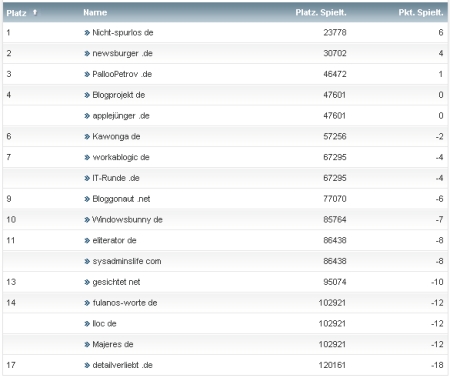
Task: Click the arrow icon before Windowsbunny de
Action: pyautogui.click(x=87, y=220)
